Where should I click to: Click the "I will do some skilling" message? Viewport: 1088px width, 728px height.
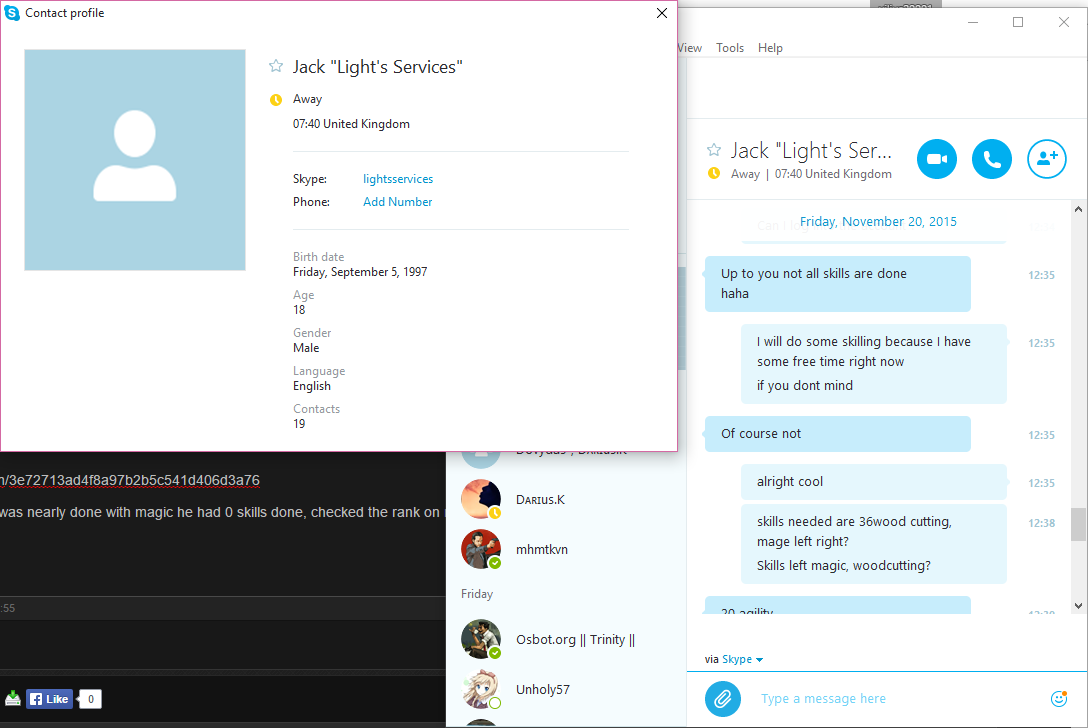point(874,364)
